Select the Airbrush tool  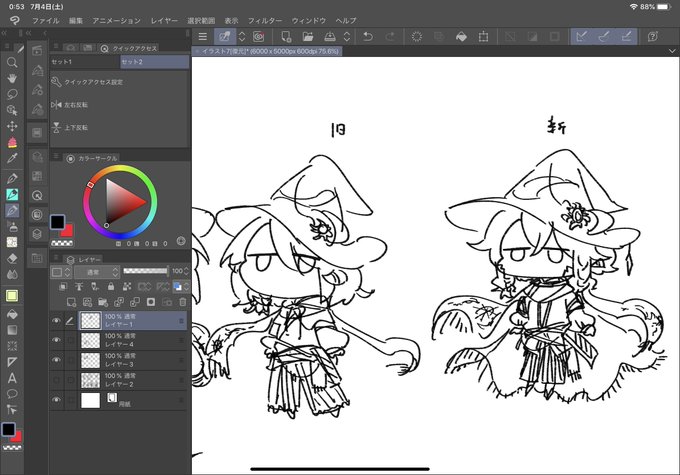[12, 226]
